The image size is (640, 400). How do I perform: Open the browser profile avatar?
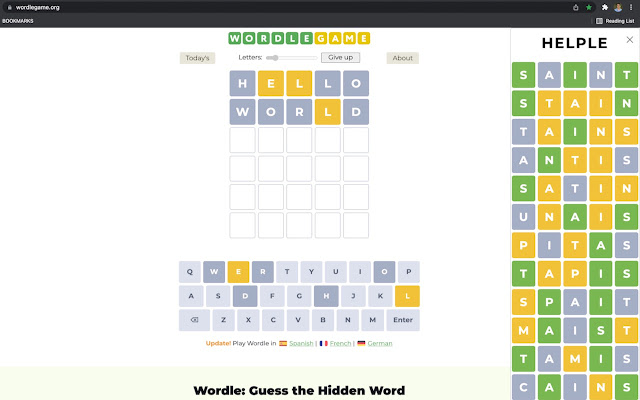point(618,7)
